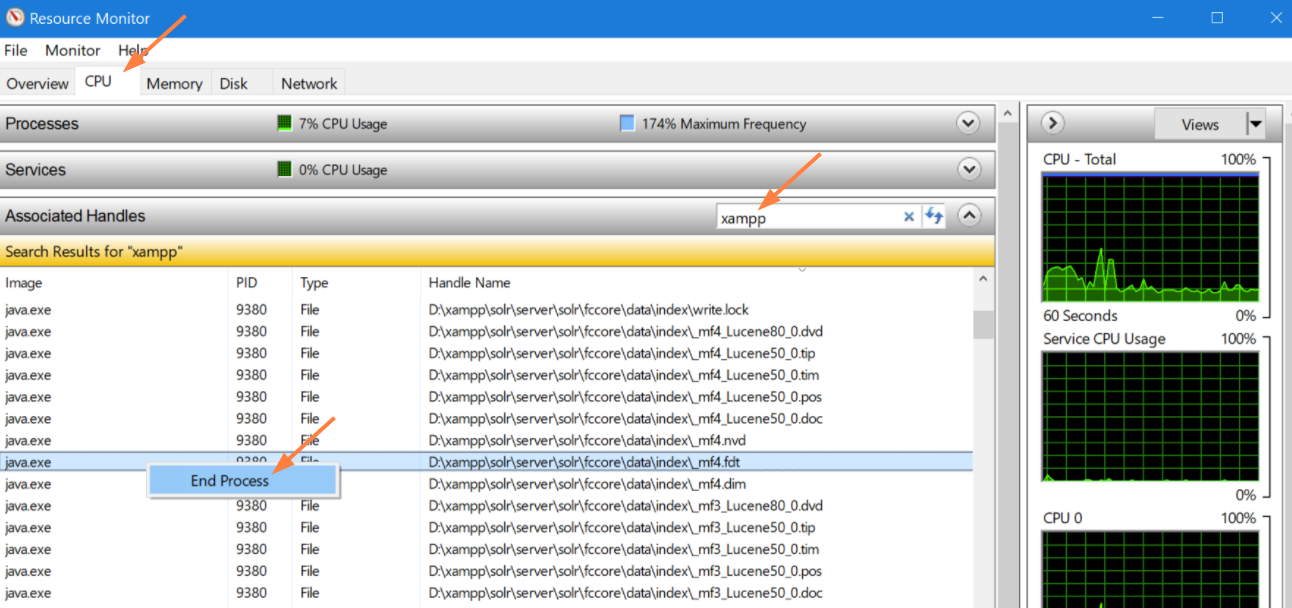The image size is (1292, 608).
Task: Open the File menu
Action: click(x=15, y=50)
